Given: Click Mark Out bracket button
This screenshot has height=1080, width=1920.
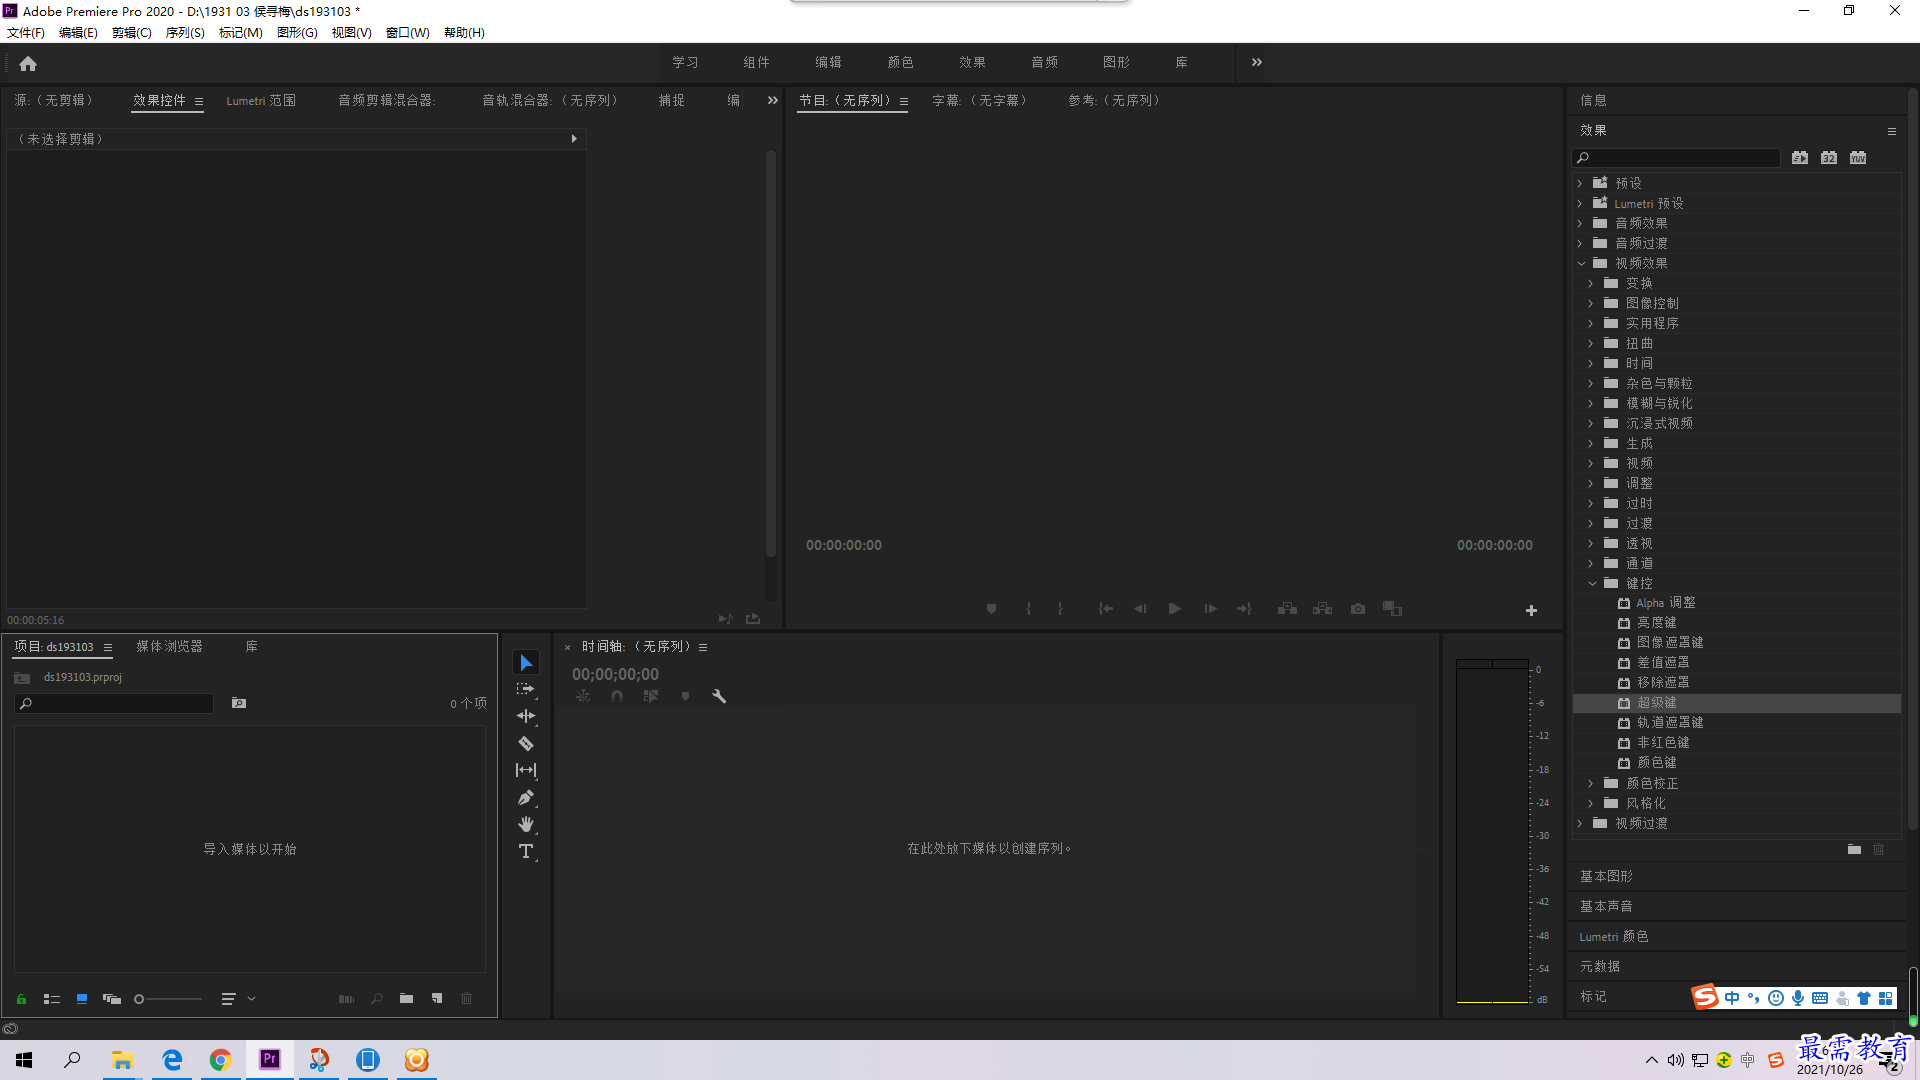Looking at the screenshot, I should (1060, 608).
